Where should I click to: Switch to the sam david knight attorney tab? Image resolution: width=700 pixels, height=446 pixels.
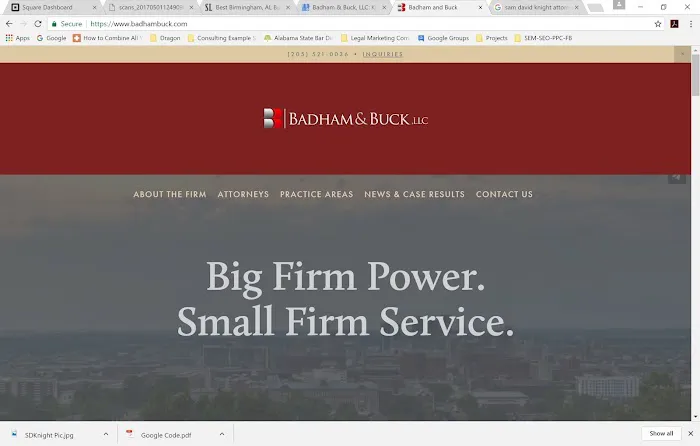536,8
